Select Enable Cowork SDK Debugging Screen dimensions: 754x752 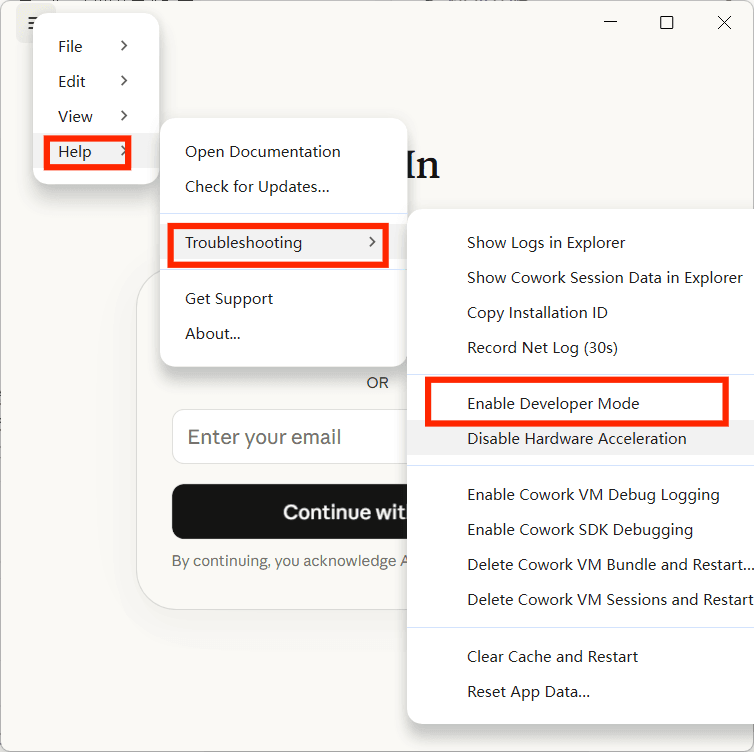point(580,529)
